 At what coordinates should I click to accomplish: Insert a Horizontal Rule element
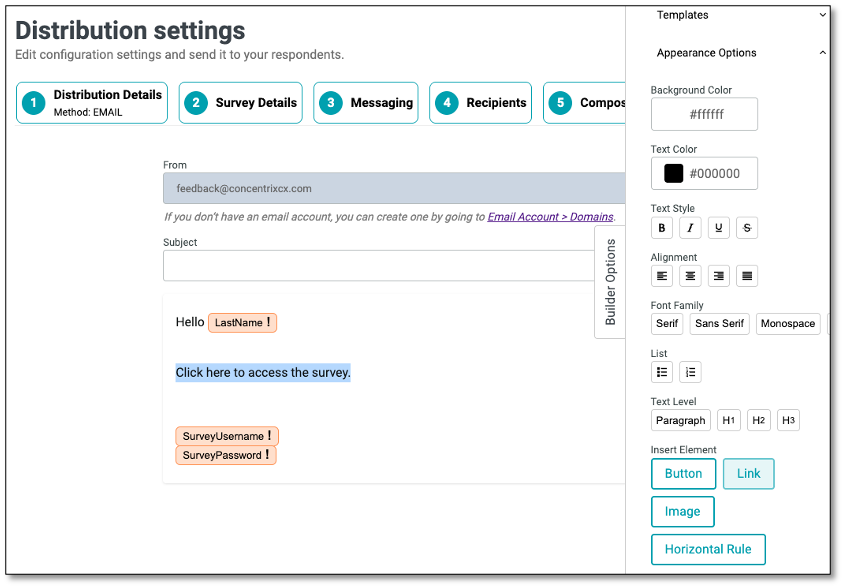coord(708,549)
